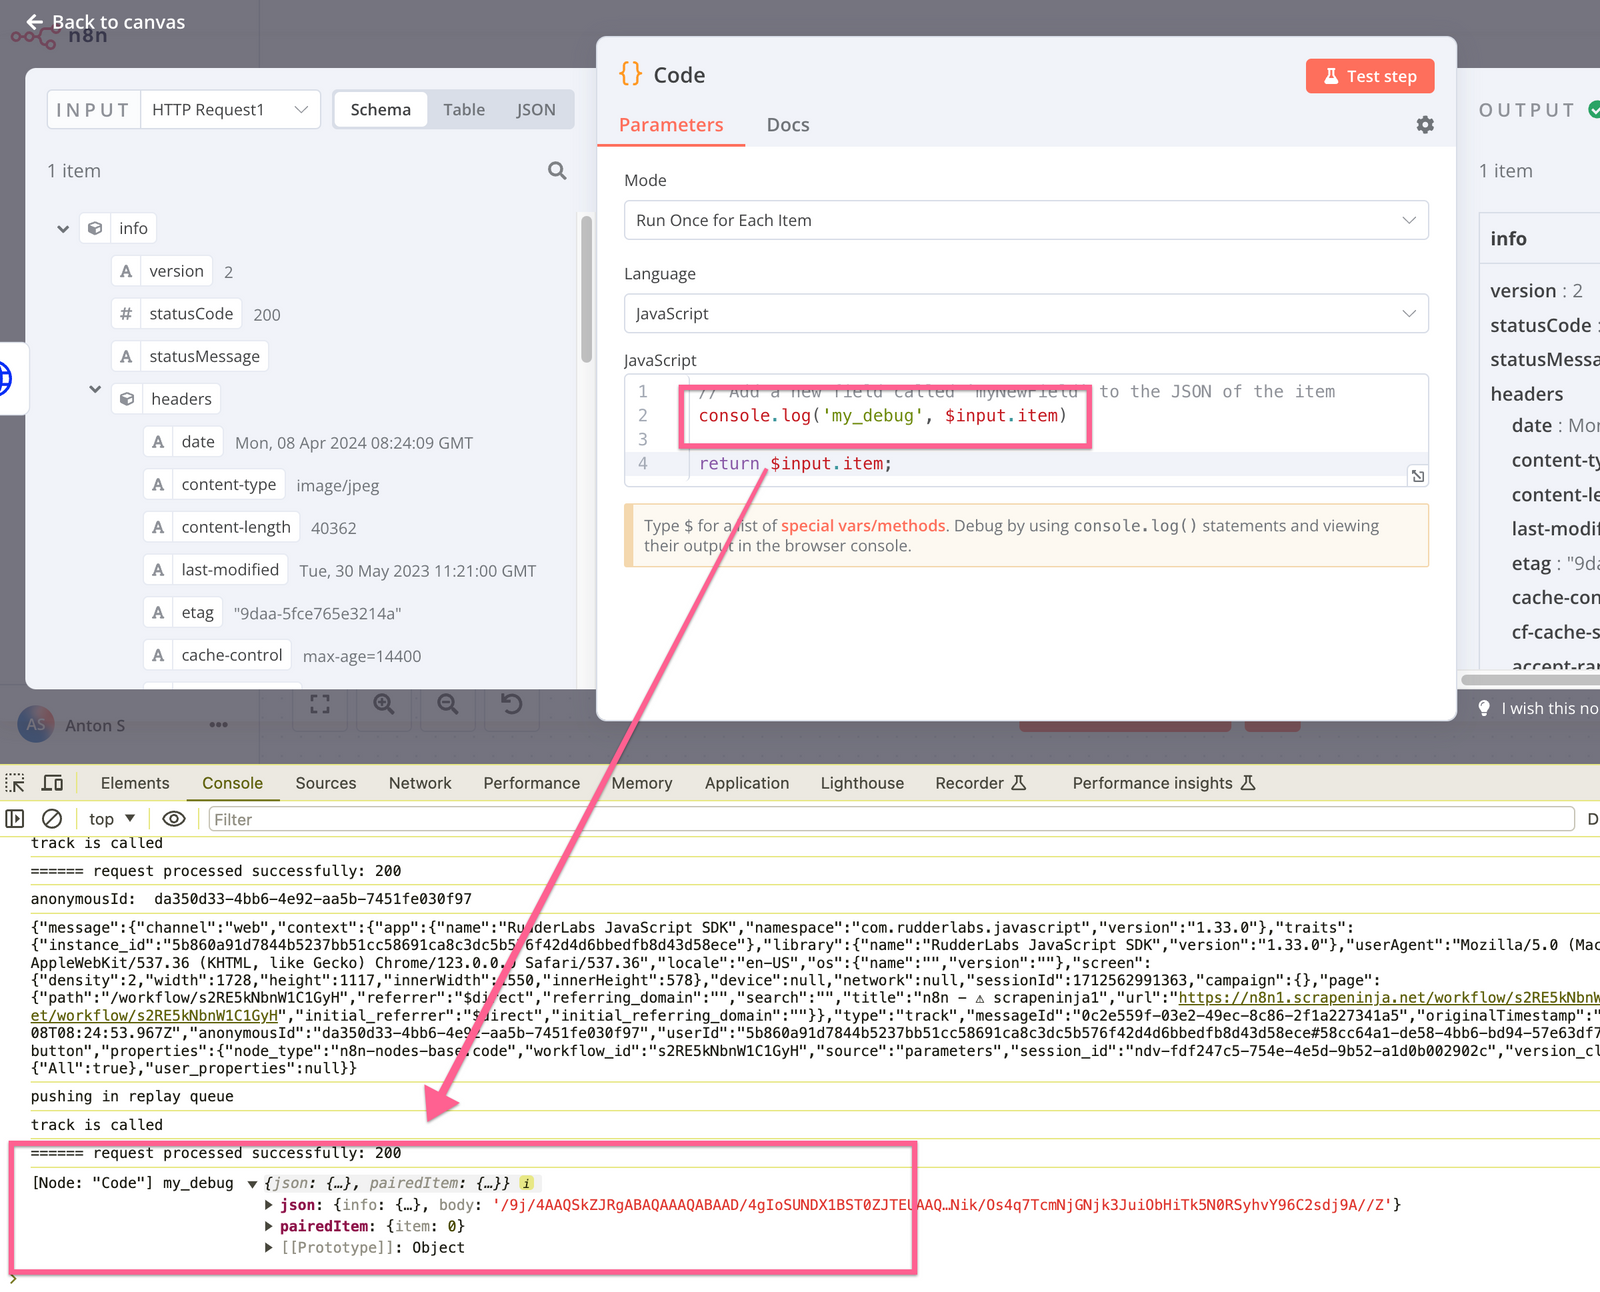Collapse the headers section in the input schema
Screen dimensions: 1600x1292
[x=95, y=390]
